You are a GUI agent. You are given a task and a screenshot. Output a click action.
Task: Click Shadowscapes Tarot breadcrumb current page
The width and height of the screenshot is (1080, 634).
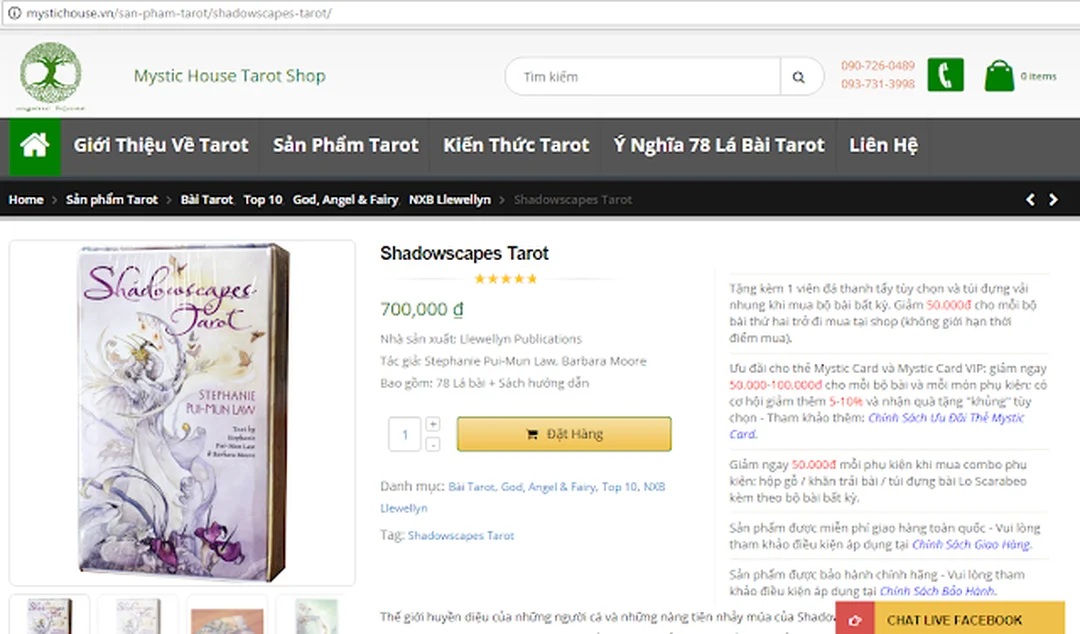572,200
